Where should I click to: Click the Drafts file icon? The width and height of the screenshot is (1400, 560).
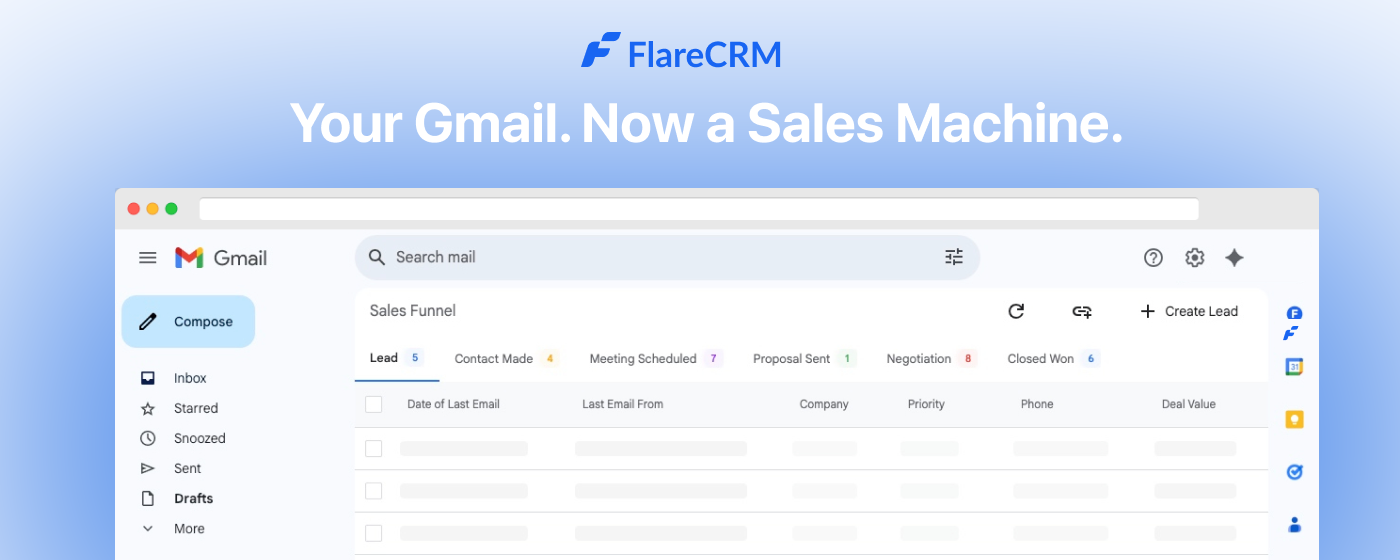pos(148,498)
